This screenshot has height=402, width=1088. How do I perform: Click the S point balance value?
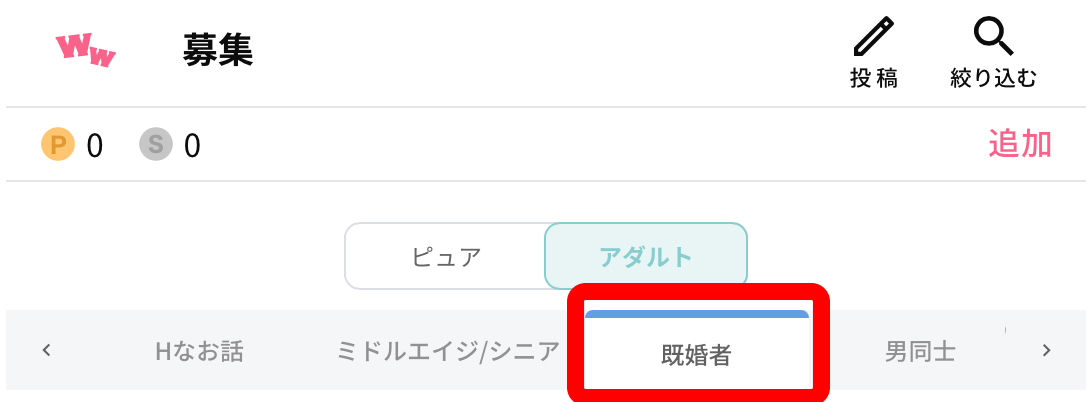(x=192, y=146)
